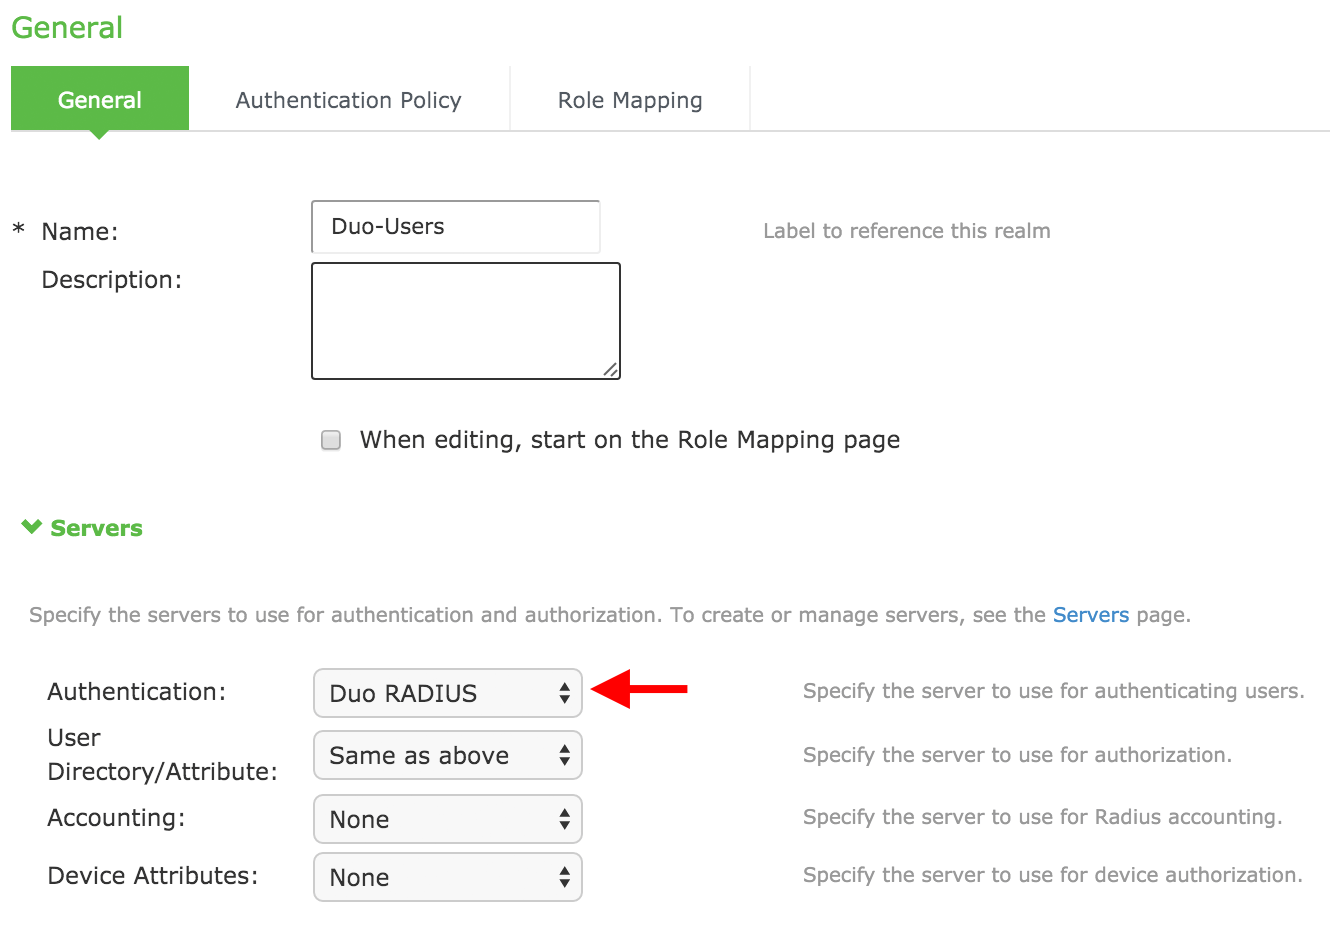Click the 'Authentication:' field label

(136, 692)
